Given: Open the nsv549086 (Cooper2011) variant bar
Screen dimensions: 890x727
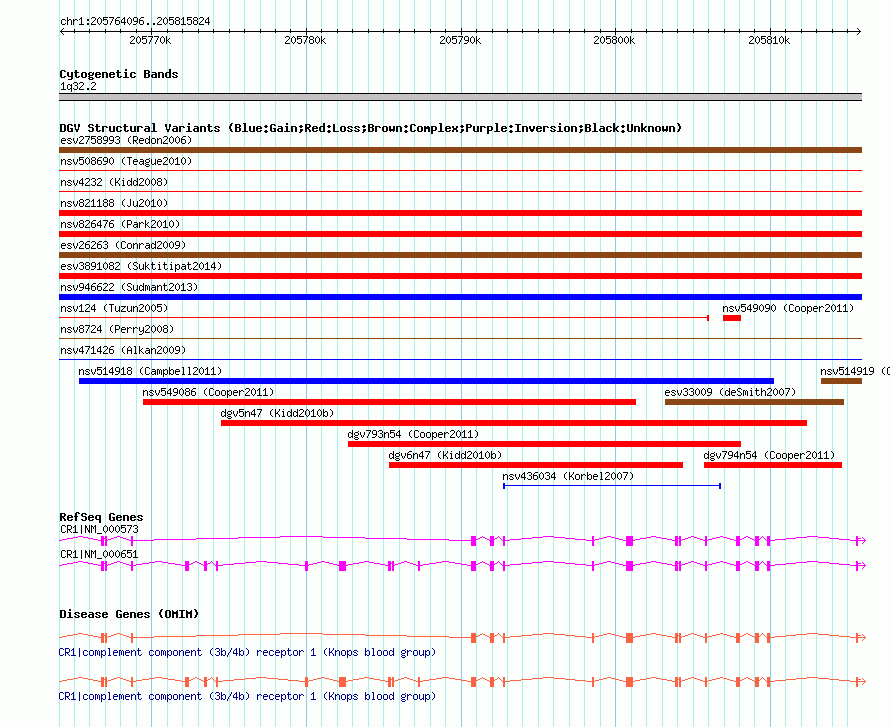Looking at the screenshot, I should [389, 402].
